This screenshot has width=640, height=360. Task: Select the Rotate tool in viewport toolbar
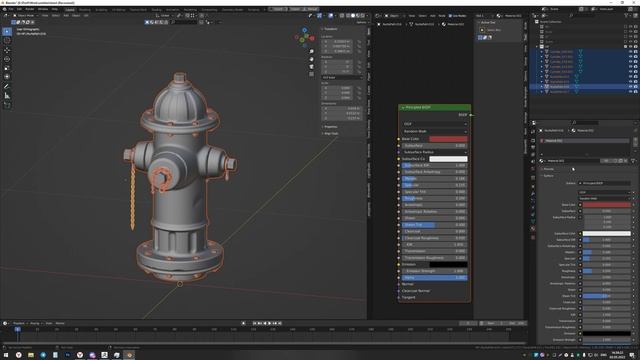7,59
